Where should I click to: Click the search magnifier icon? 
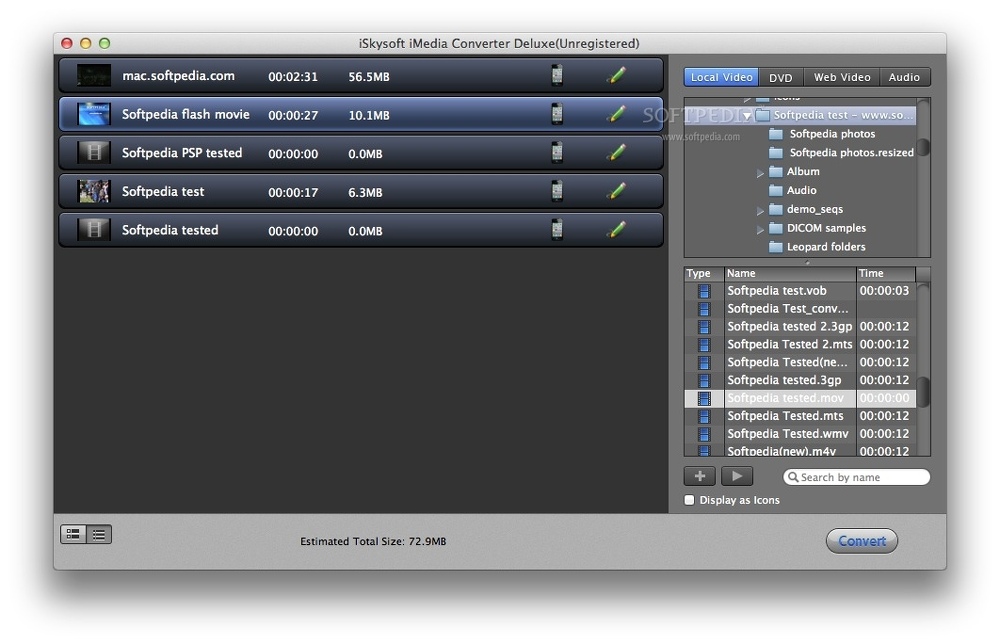point(793,477)
